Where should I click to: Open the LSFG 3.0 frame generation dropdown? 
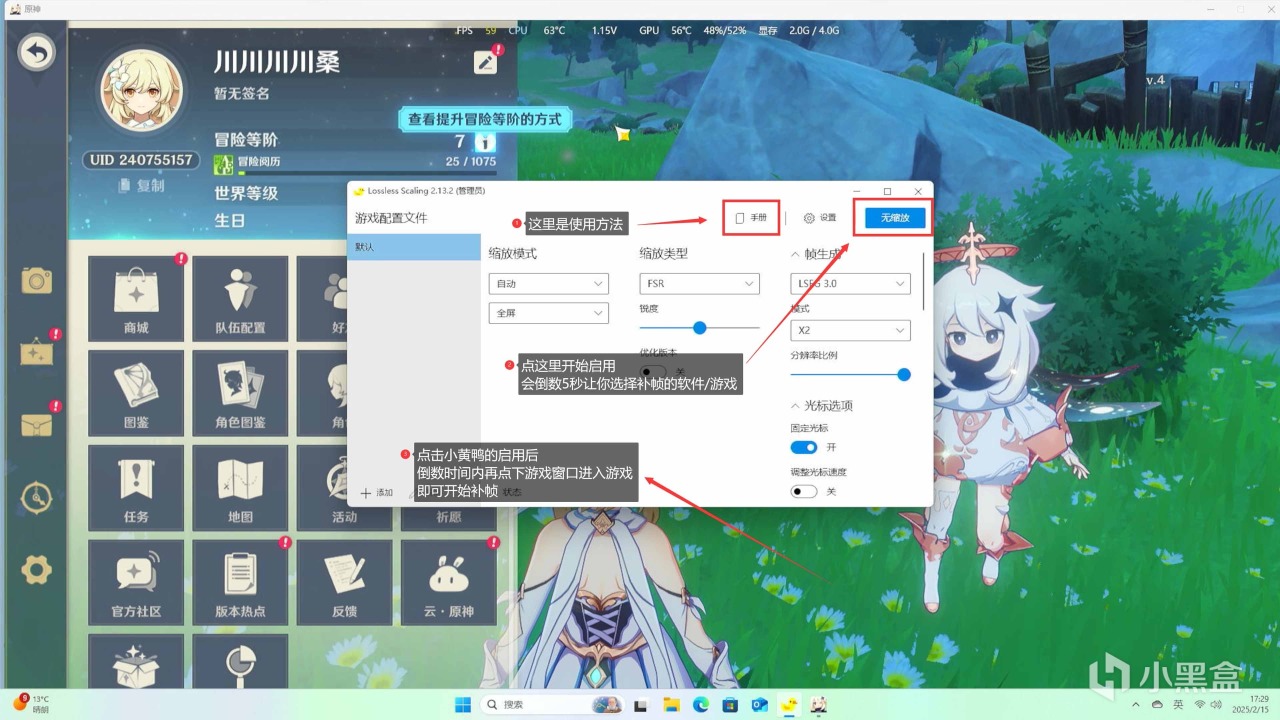click(x=851, y=284)
